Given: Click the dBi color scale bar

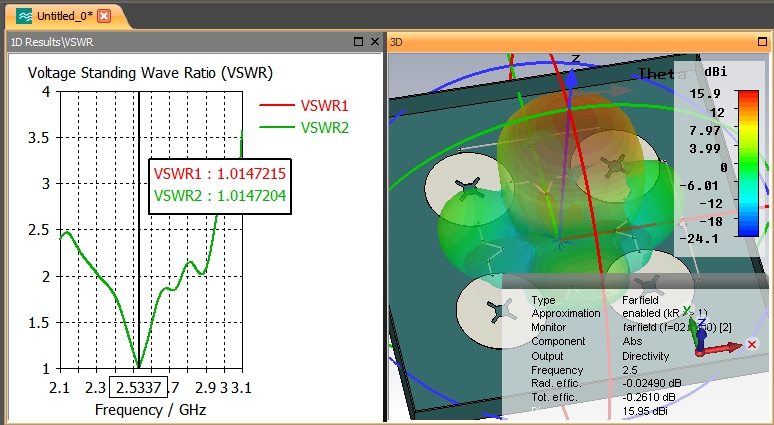Looking at the screenshot, I should point(747,163).
